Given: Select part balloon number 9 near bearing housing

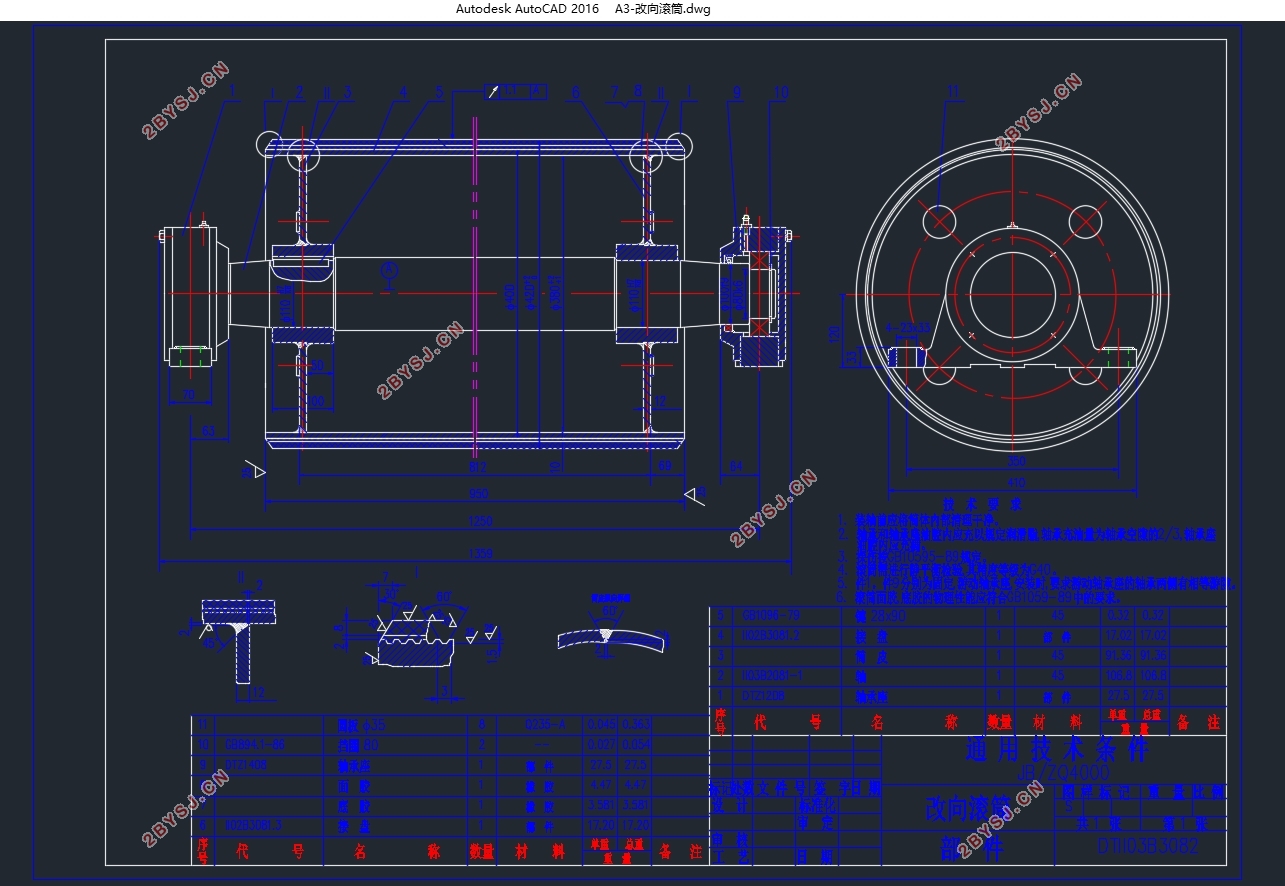Looking at the screenshot, I should tap(737, 92).
